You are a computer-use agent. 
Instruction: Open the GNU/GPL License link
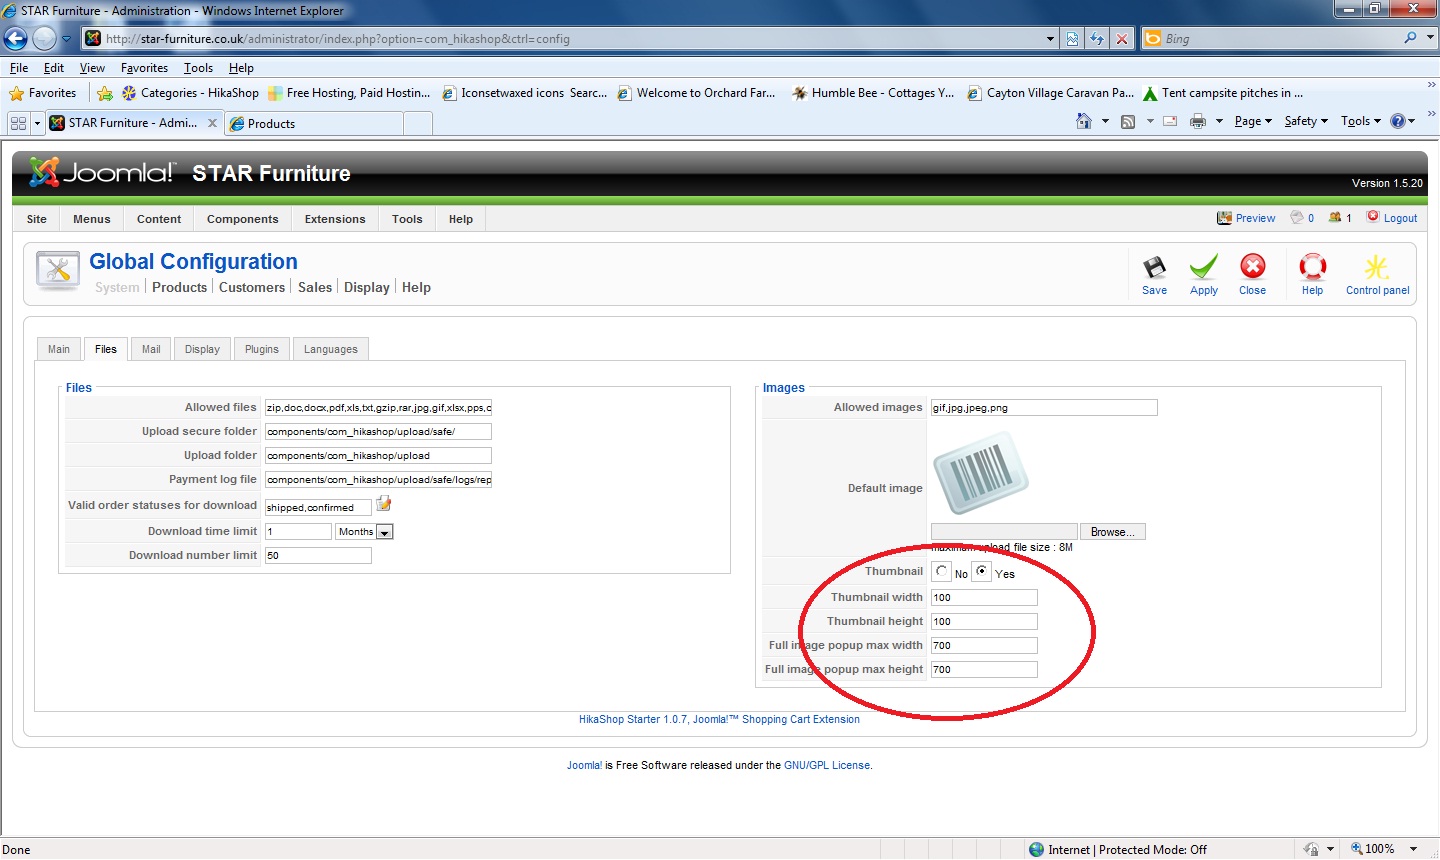tap(827, 765)
